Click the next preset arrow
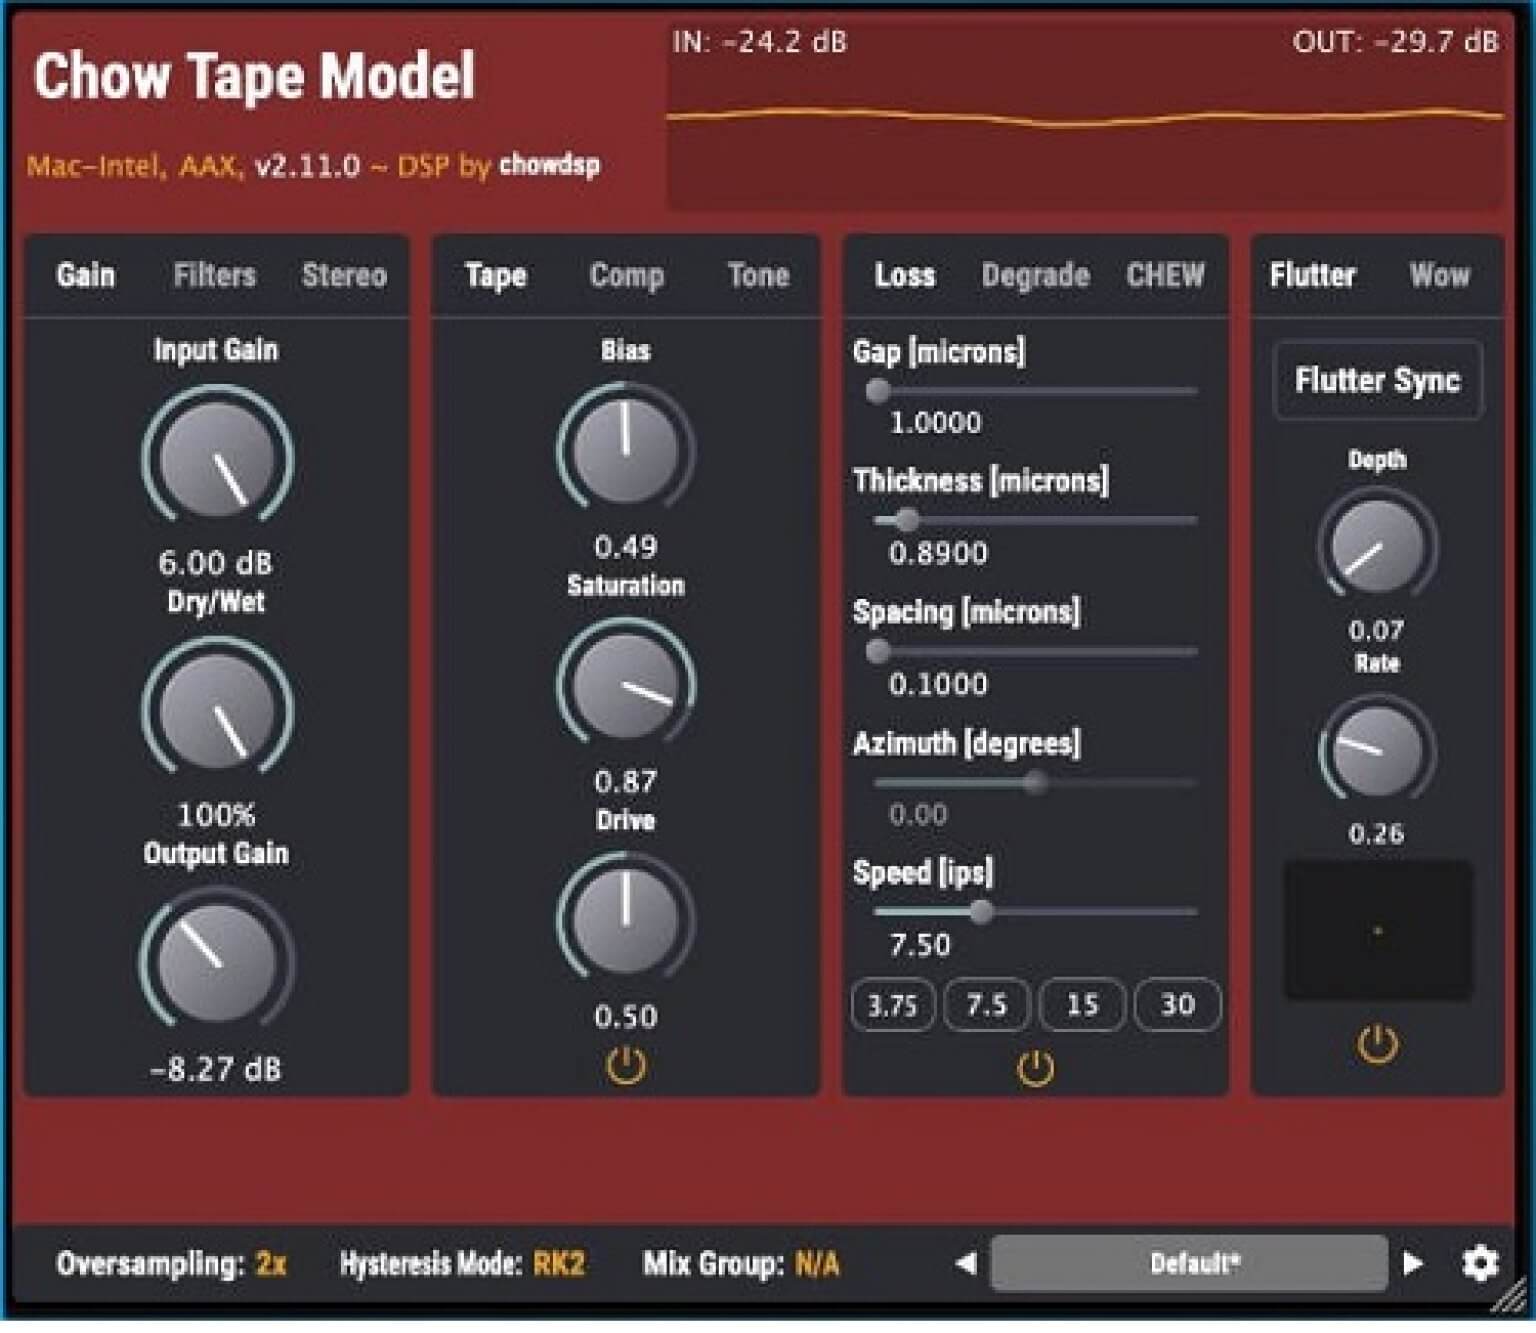The image size is (1536, 1333). point(1411,1263)
